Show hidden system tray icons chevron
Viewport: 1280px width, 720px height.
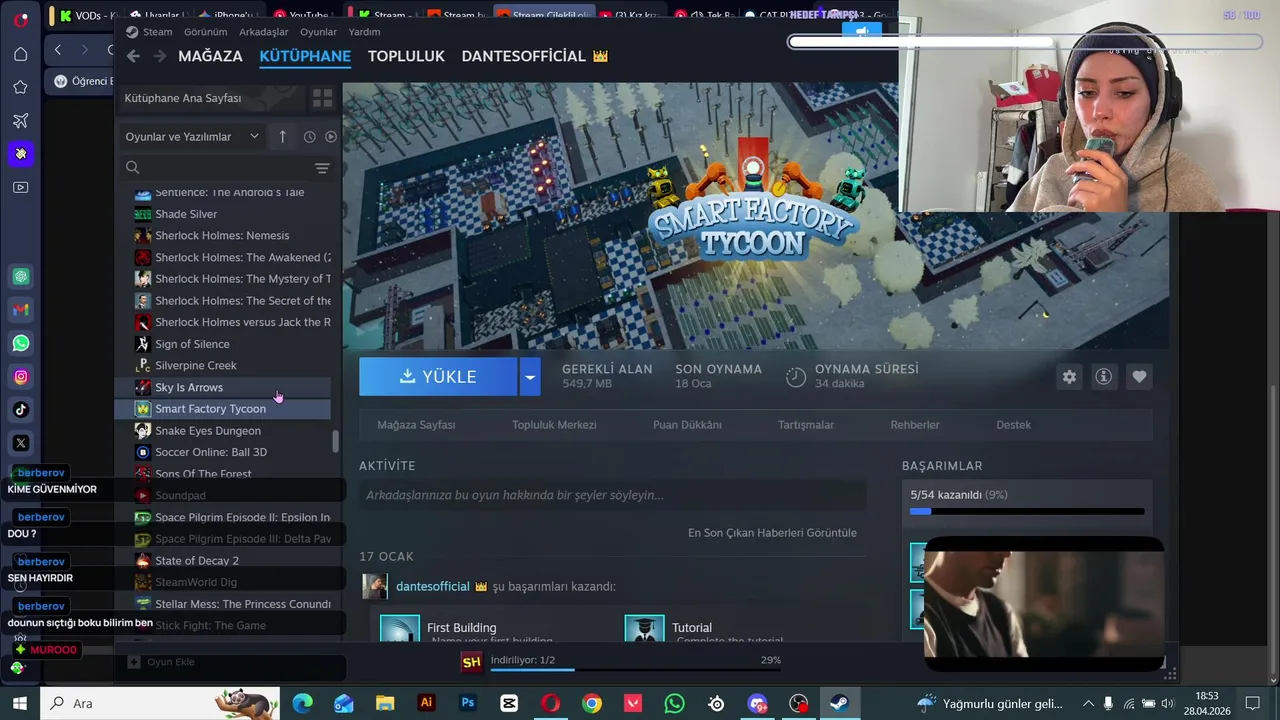click(1089, 703)
